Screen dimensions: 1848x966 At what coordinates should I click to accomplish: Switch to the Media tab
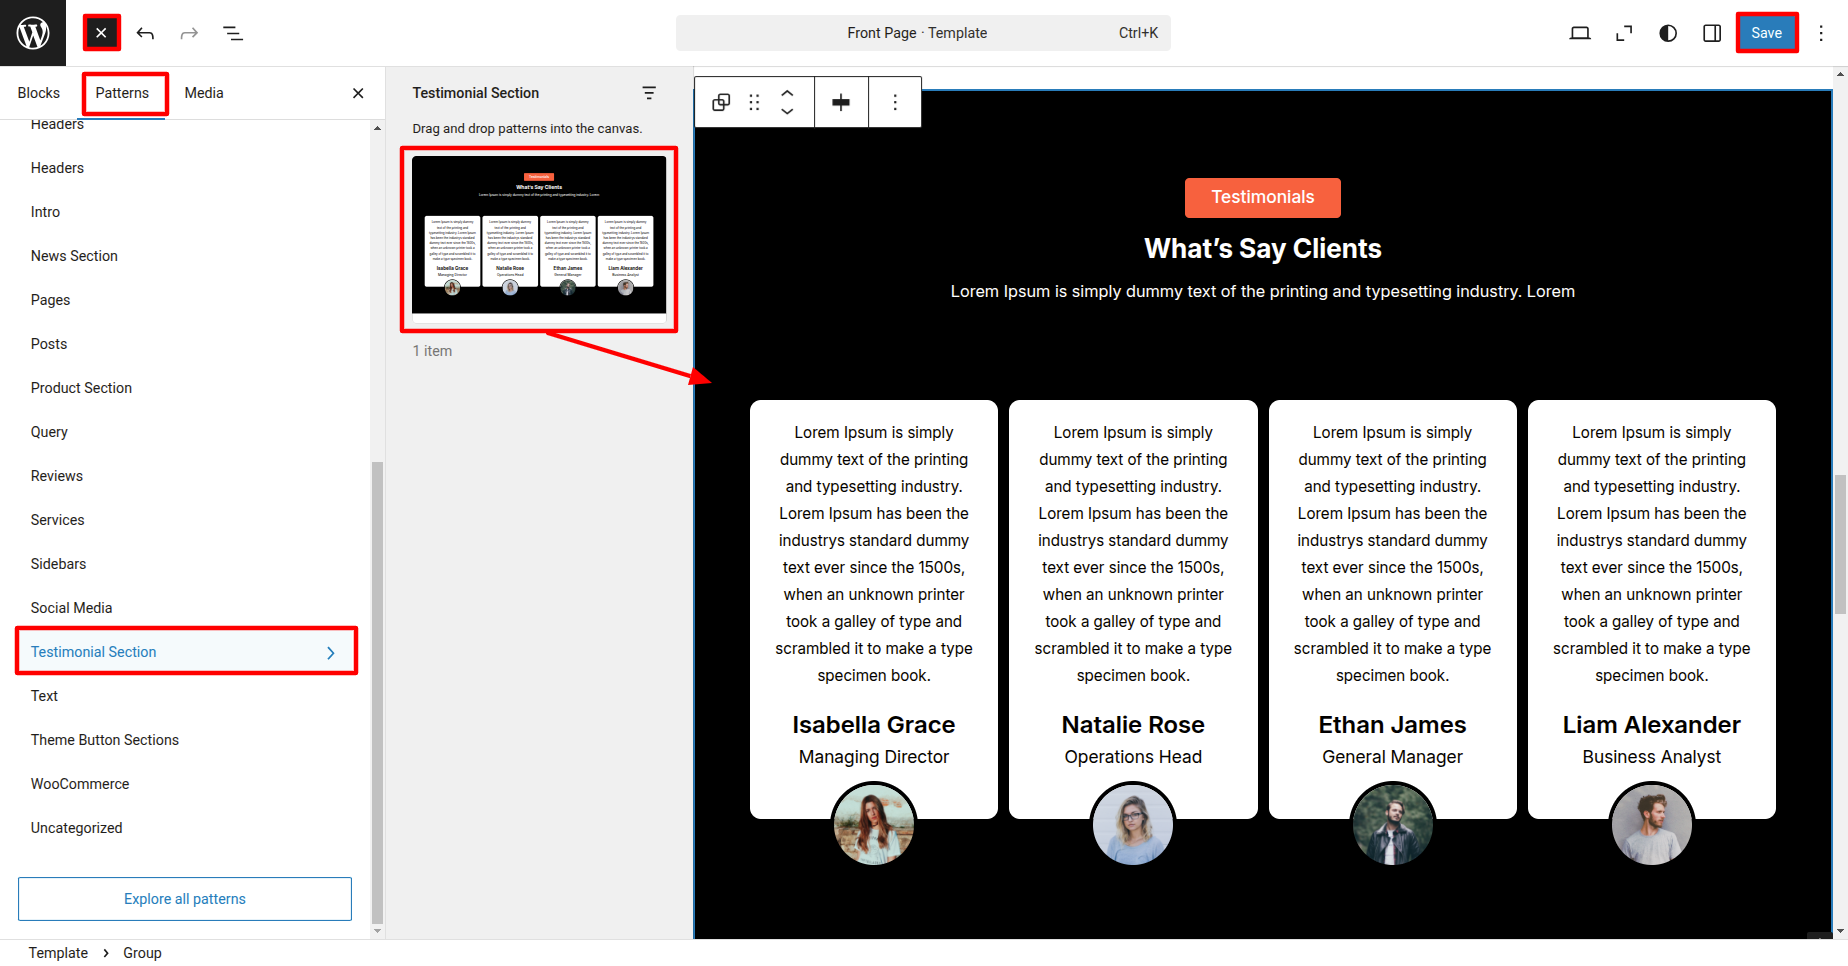click(204, 93)
